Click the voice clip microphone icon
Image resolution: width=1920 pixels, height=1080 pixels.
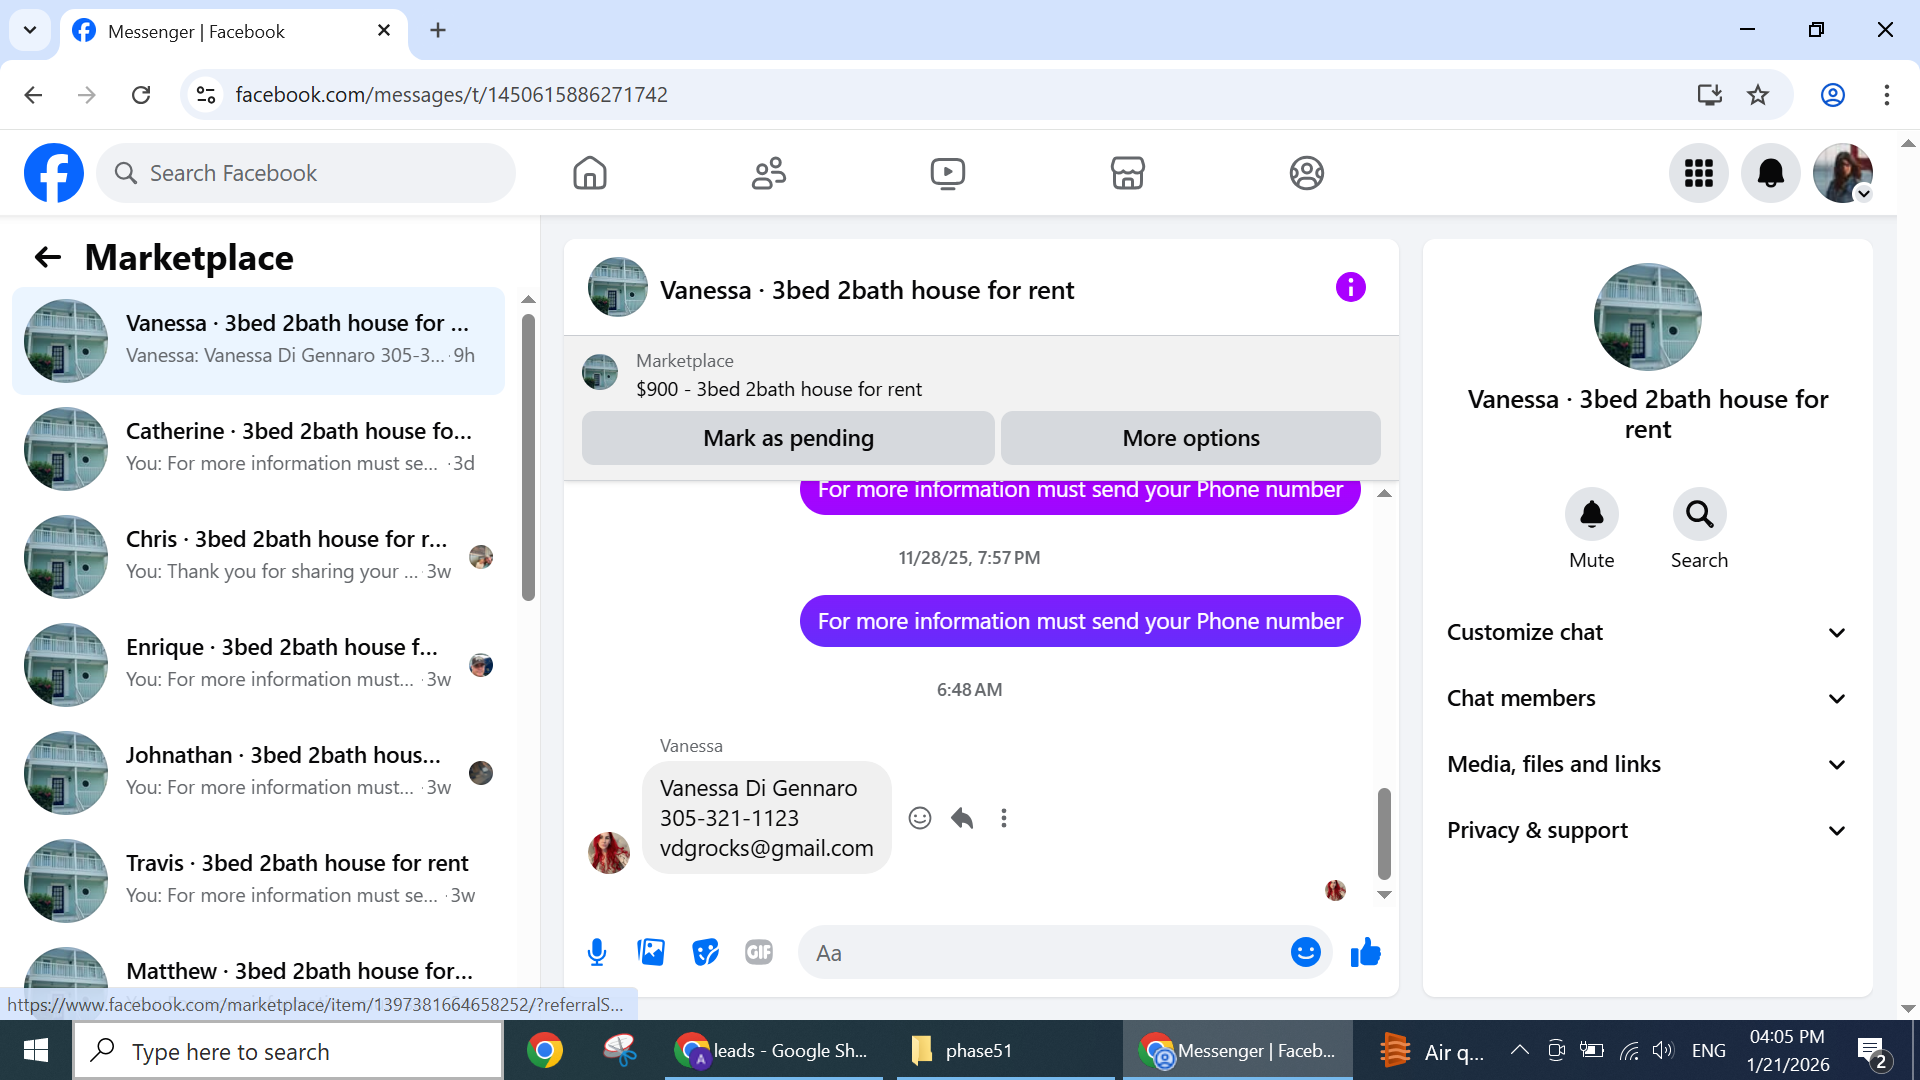pos(597,952)
